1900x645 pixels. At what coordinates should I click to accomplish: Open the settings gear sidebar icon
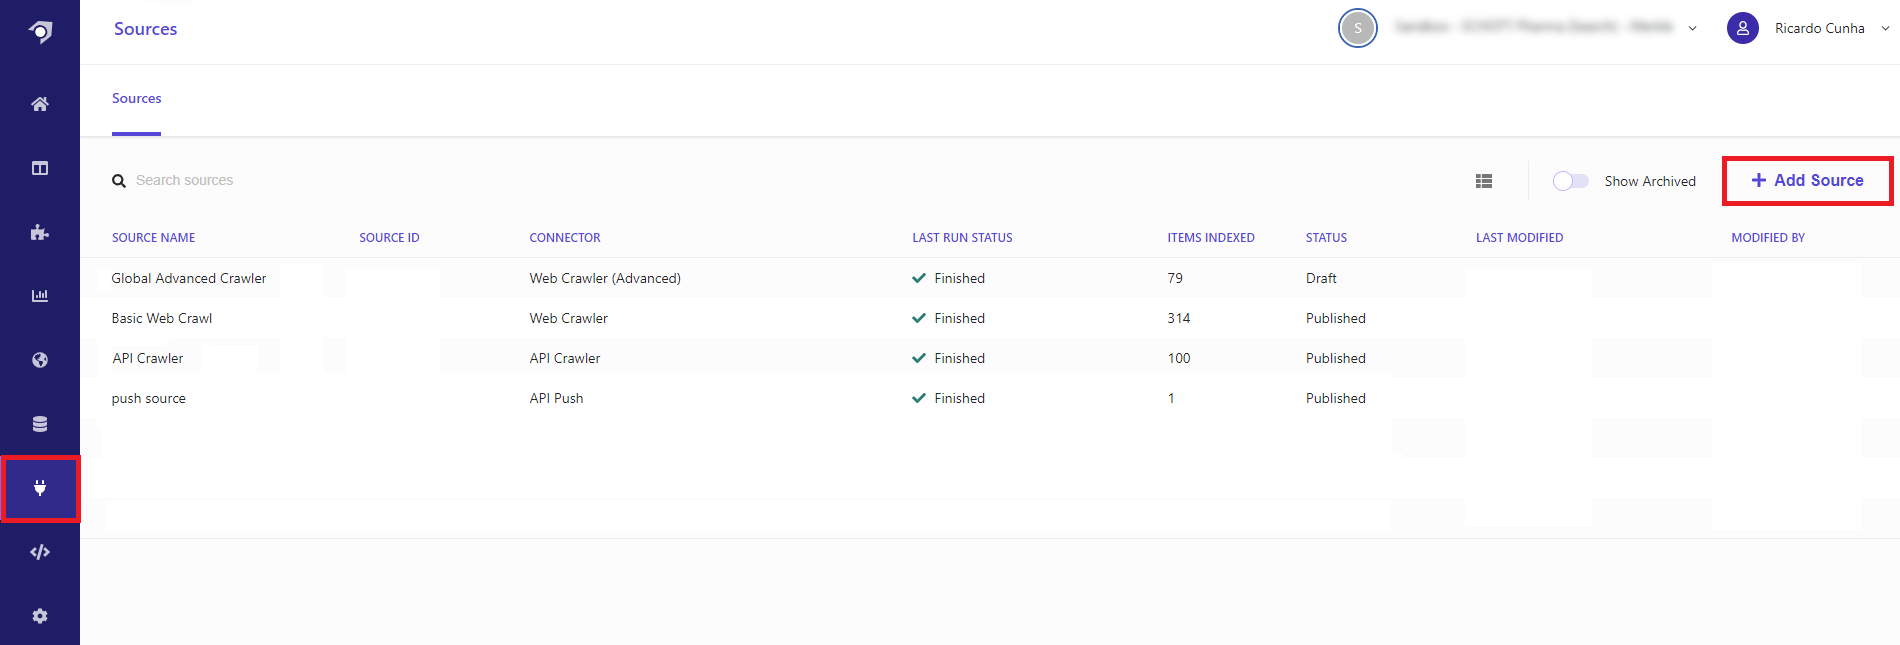click(x=40, y=616)
